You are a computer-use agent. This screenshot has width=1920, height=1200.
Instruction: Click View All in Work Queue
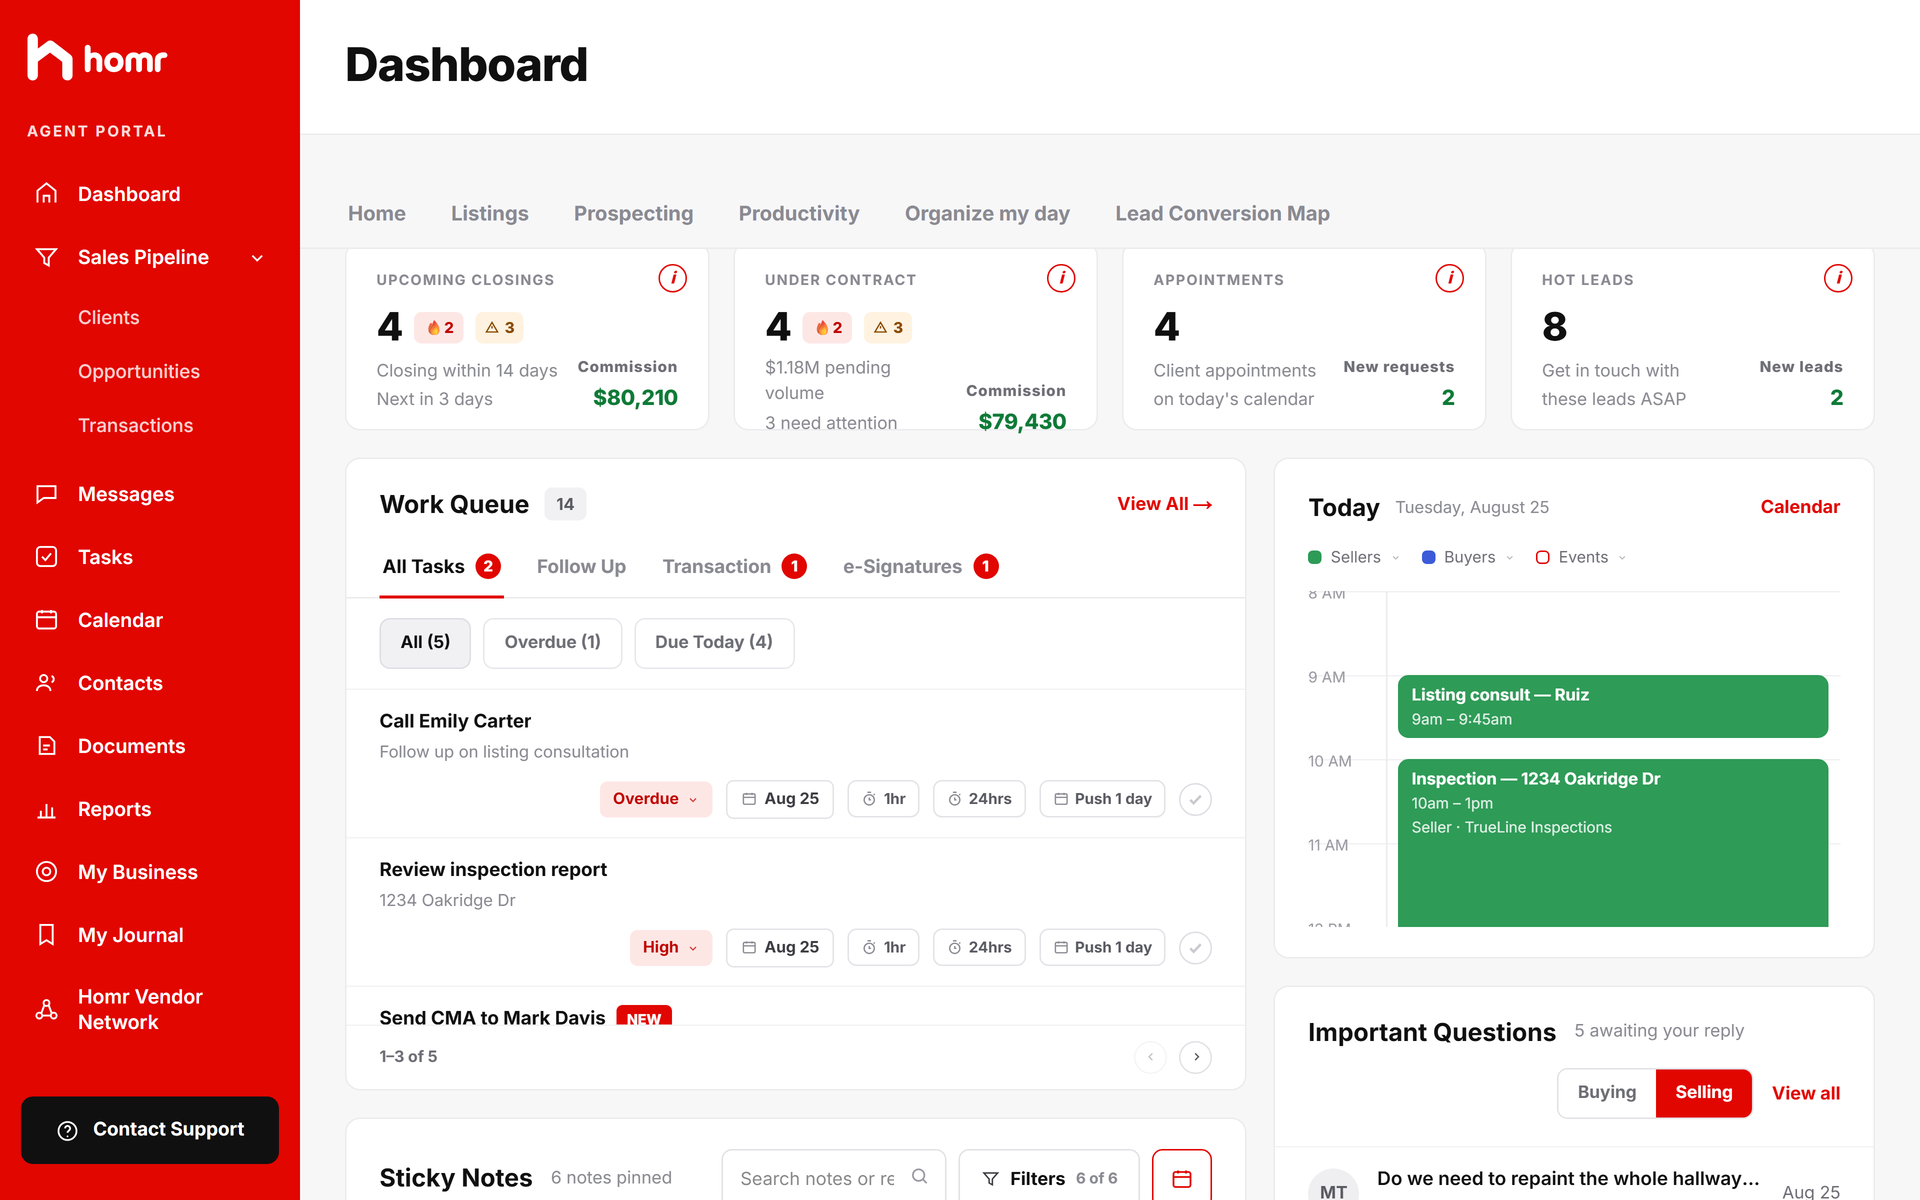(1165, 504)
